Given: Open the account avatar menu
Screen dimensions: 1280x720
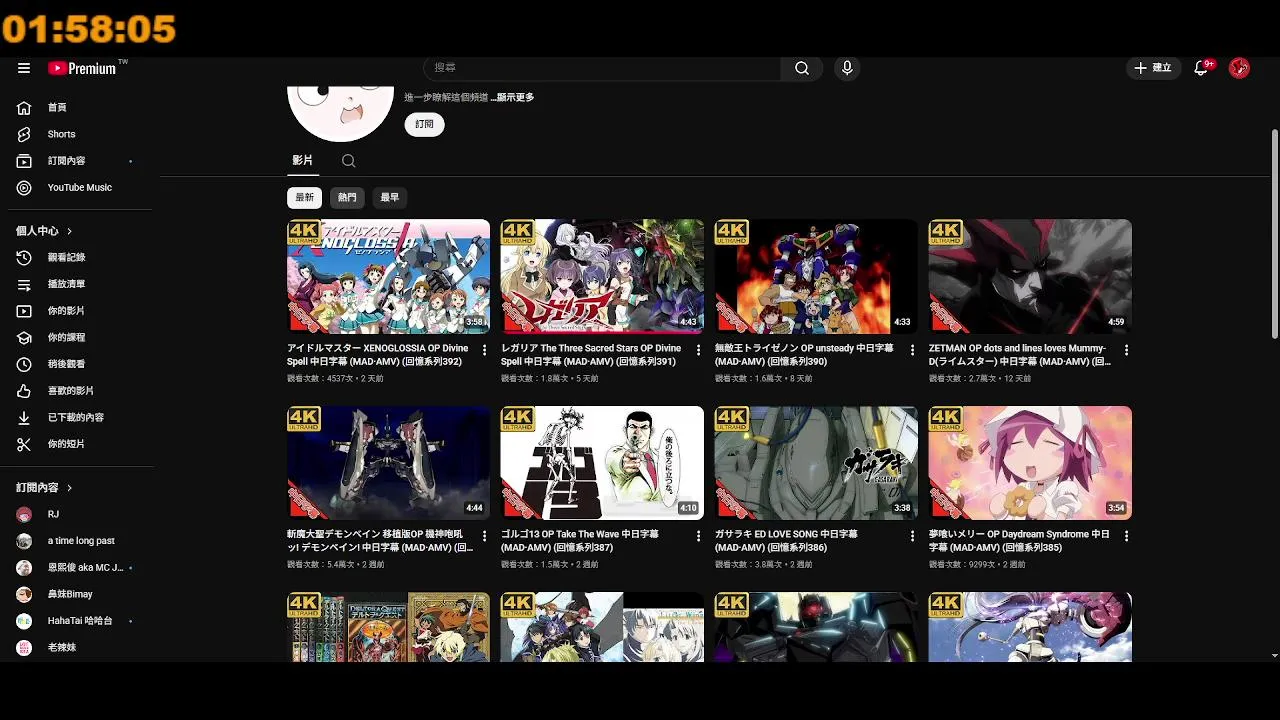Looking at the screenshot, I should pyautogui.click(x=1239, y=68).
